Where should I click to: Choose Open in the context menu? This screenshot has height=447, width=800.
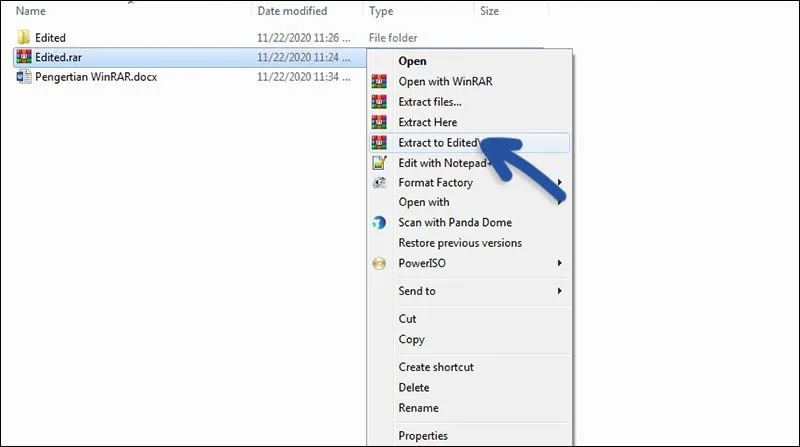click(469, 61)
